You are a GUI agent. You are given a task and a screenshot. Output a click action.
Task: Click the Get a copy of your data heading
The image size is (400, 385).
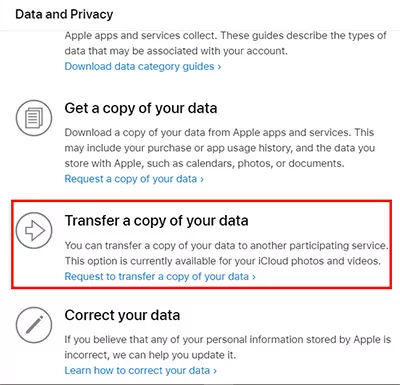point(141,108)
